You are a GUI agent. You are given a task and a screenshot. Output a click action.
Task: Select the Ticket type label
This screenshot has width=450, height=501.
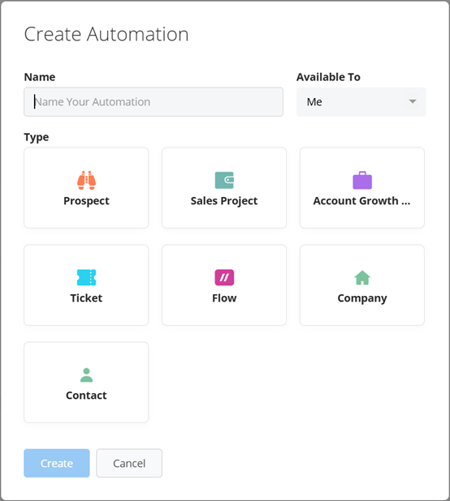pos(86,298)
